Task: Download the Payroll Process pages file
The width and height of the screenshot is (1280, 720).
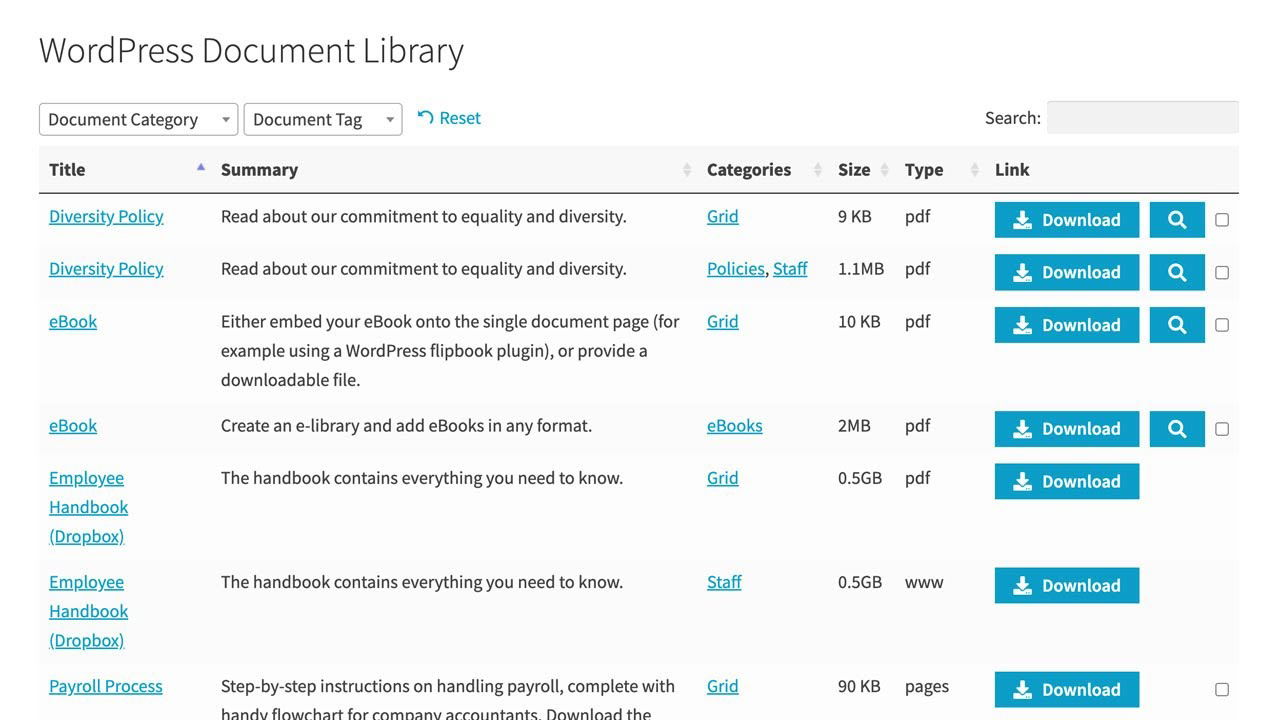Action: click(x=1066, y=689)
